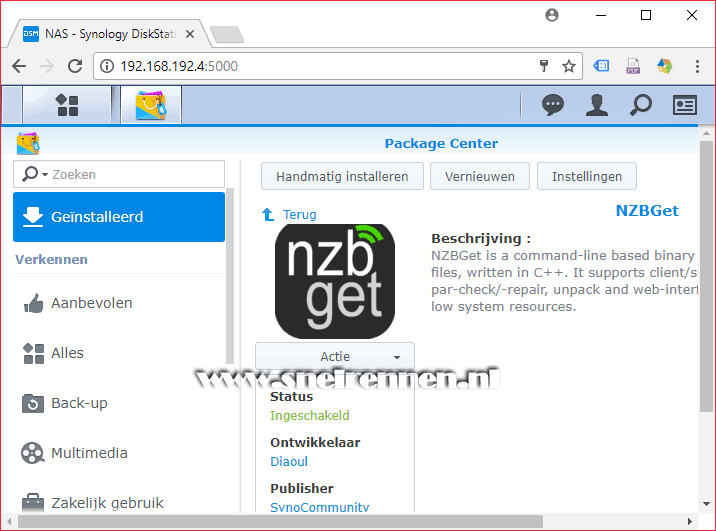The image size is (716, 531).
Task: Click the Chrome profile avatar icon
Action: pyautogui.click(x=552, y=15)
